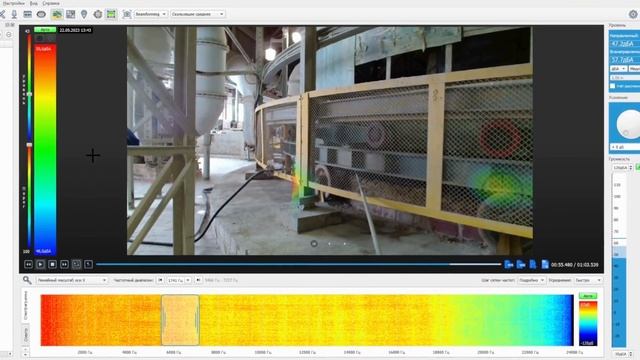This screenshot has width=640, height=360.
Task: Select the highlighted frequency band in spectrogram
Action: (180, 320)
